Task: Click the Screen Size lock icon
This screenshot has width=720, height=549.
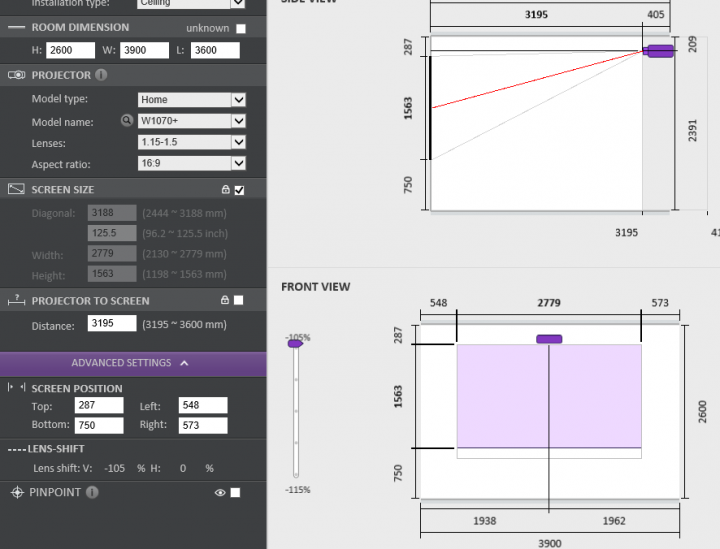Action: [225, 189]
